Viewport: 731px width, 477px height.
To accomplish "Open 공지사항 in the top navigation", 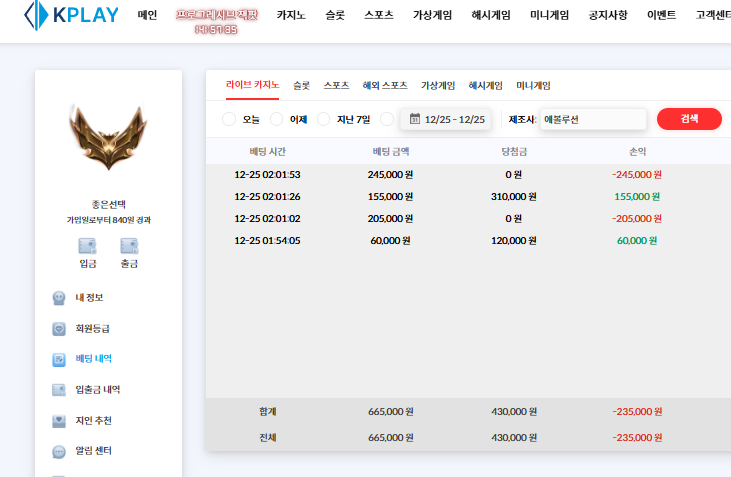I will tap(609, 15).
